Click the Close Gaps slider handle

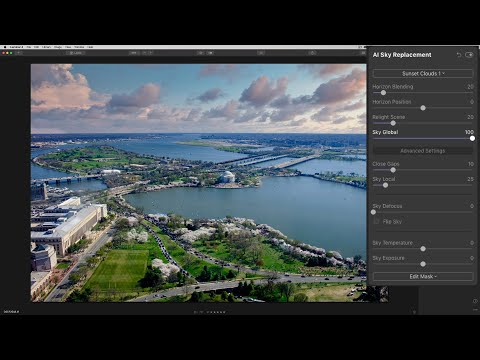point(393,170)
